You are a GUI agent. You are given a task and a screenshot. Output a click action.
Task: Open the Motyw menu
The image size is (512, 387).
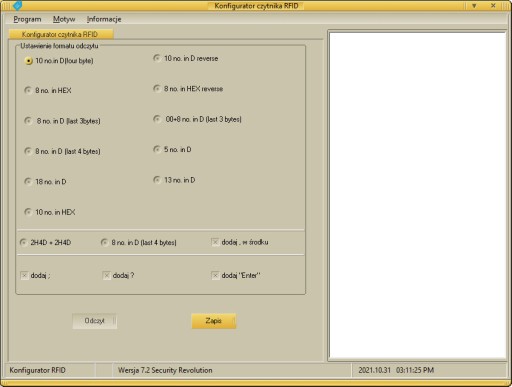[64, 19]
